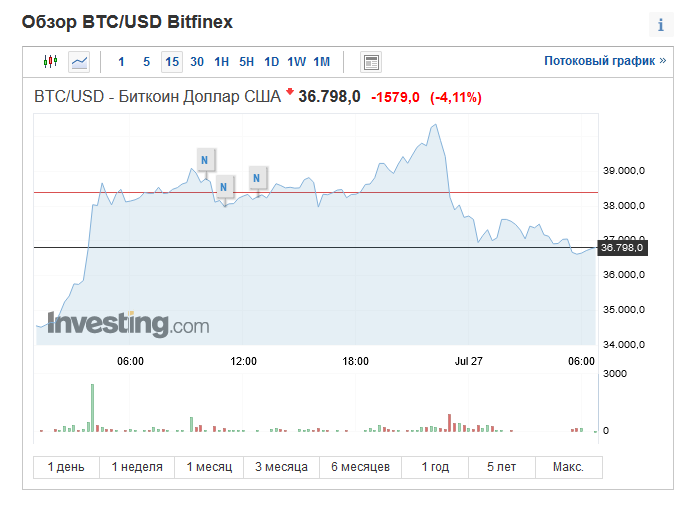
Task: Open the news table panel icon
Action: point(371,62)
